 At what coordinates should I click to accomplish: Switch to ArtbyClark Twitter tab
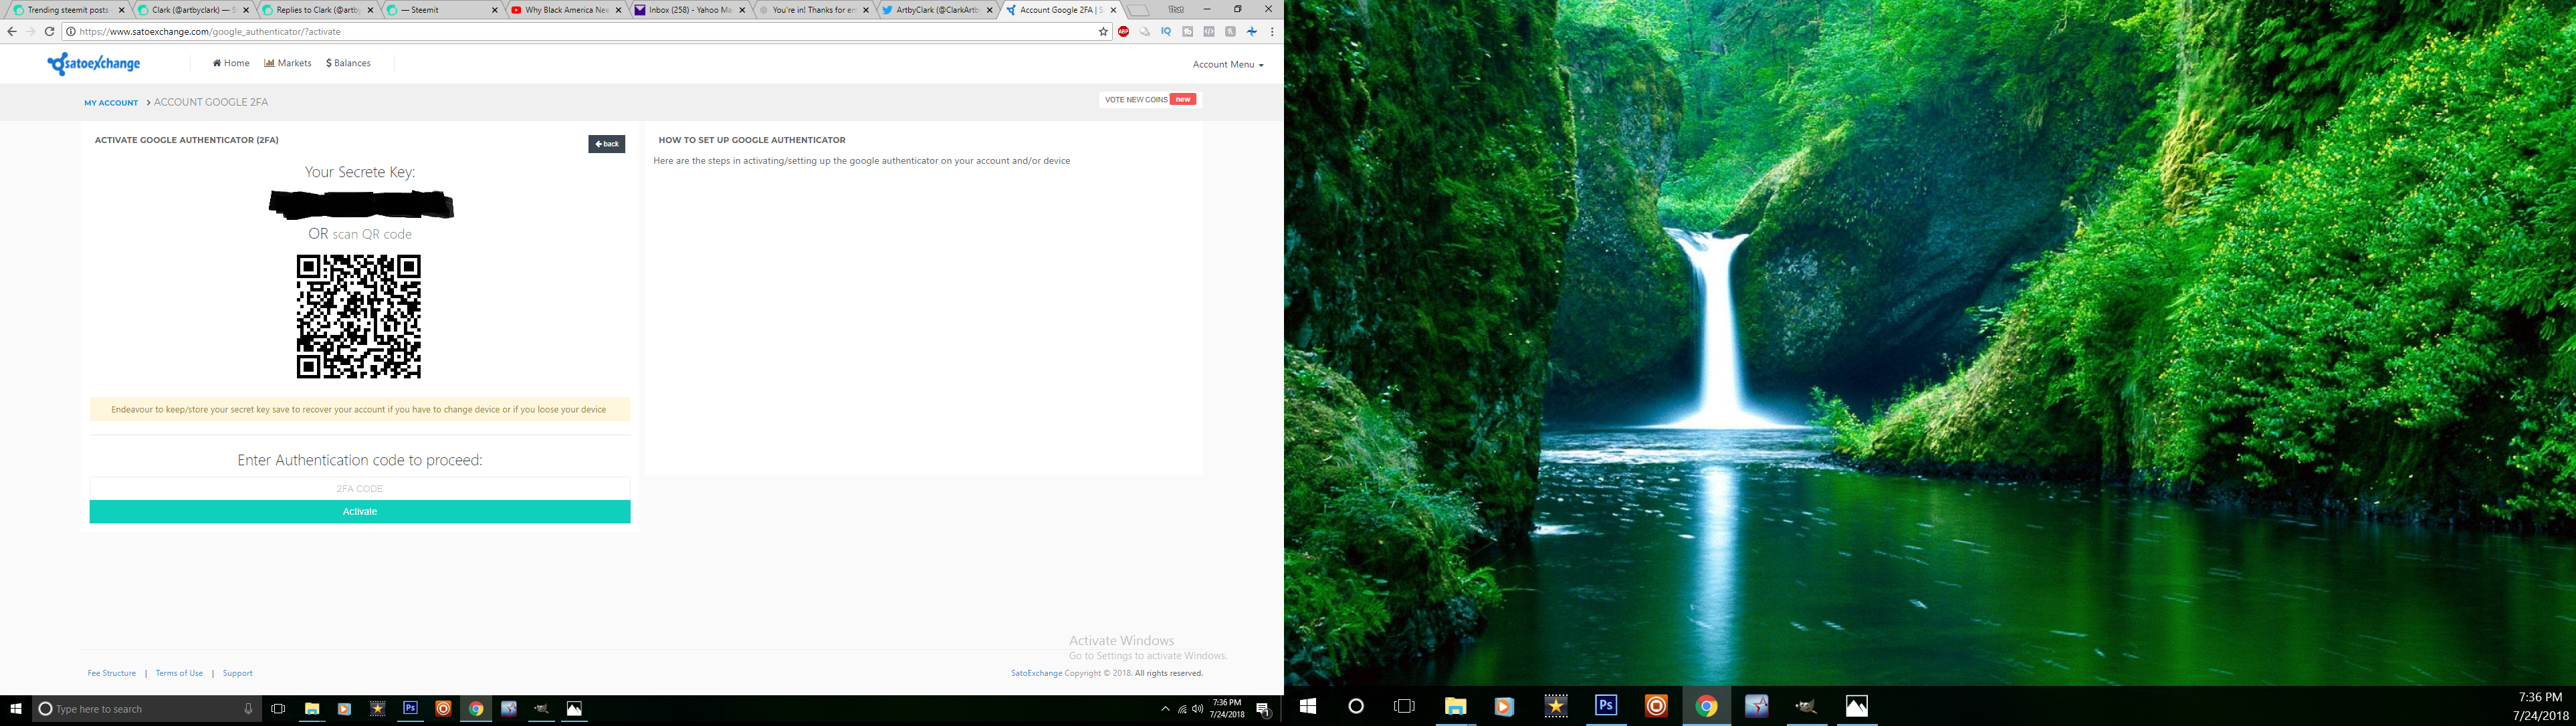[x=937, y=10]
